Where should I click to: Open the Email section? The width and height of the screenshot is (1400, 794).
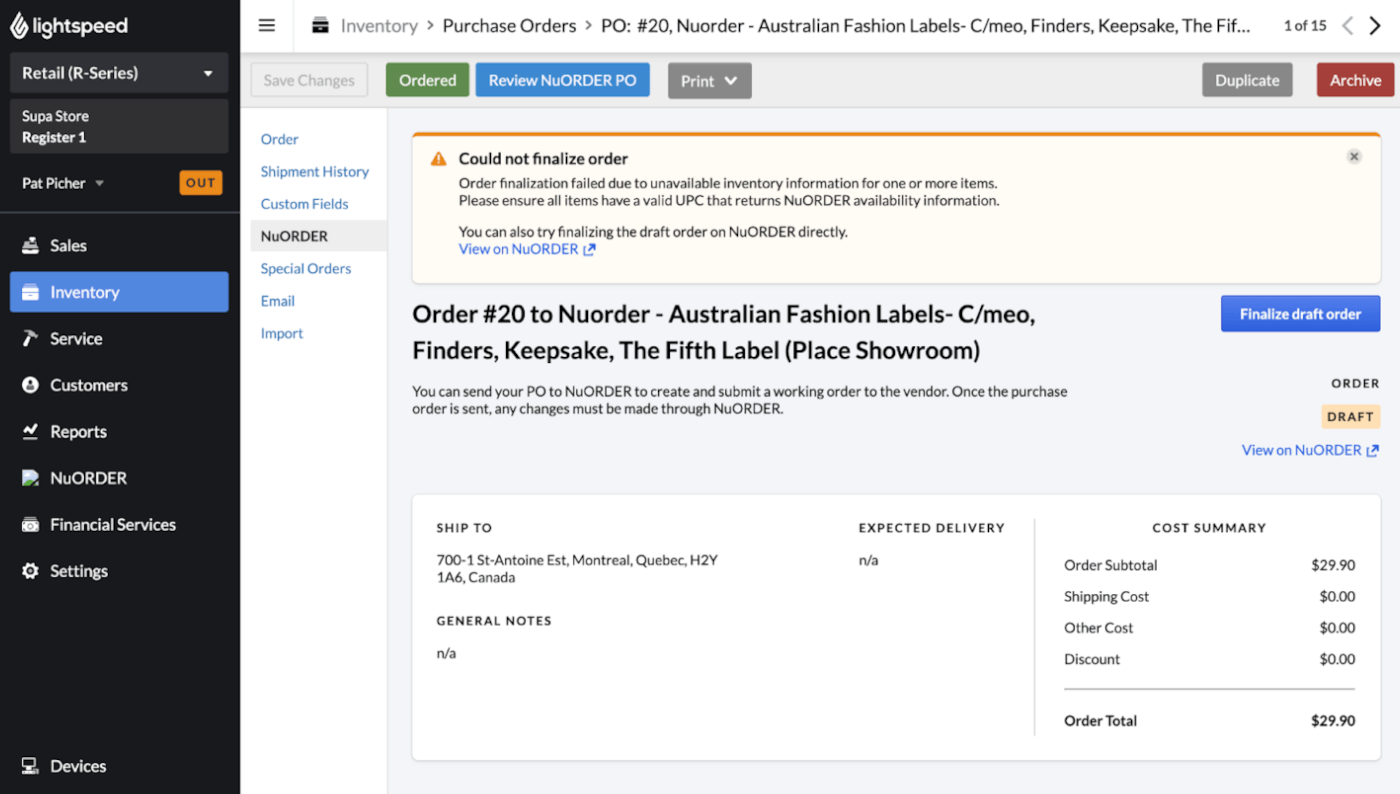pos(278,301)
